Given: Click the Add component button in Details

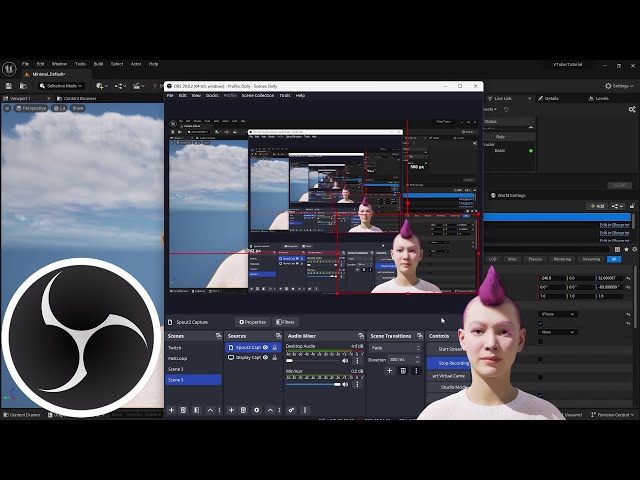Looking at the screenshot, I should pos(596,206).
